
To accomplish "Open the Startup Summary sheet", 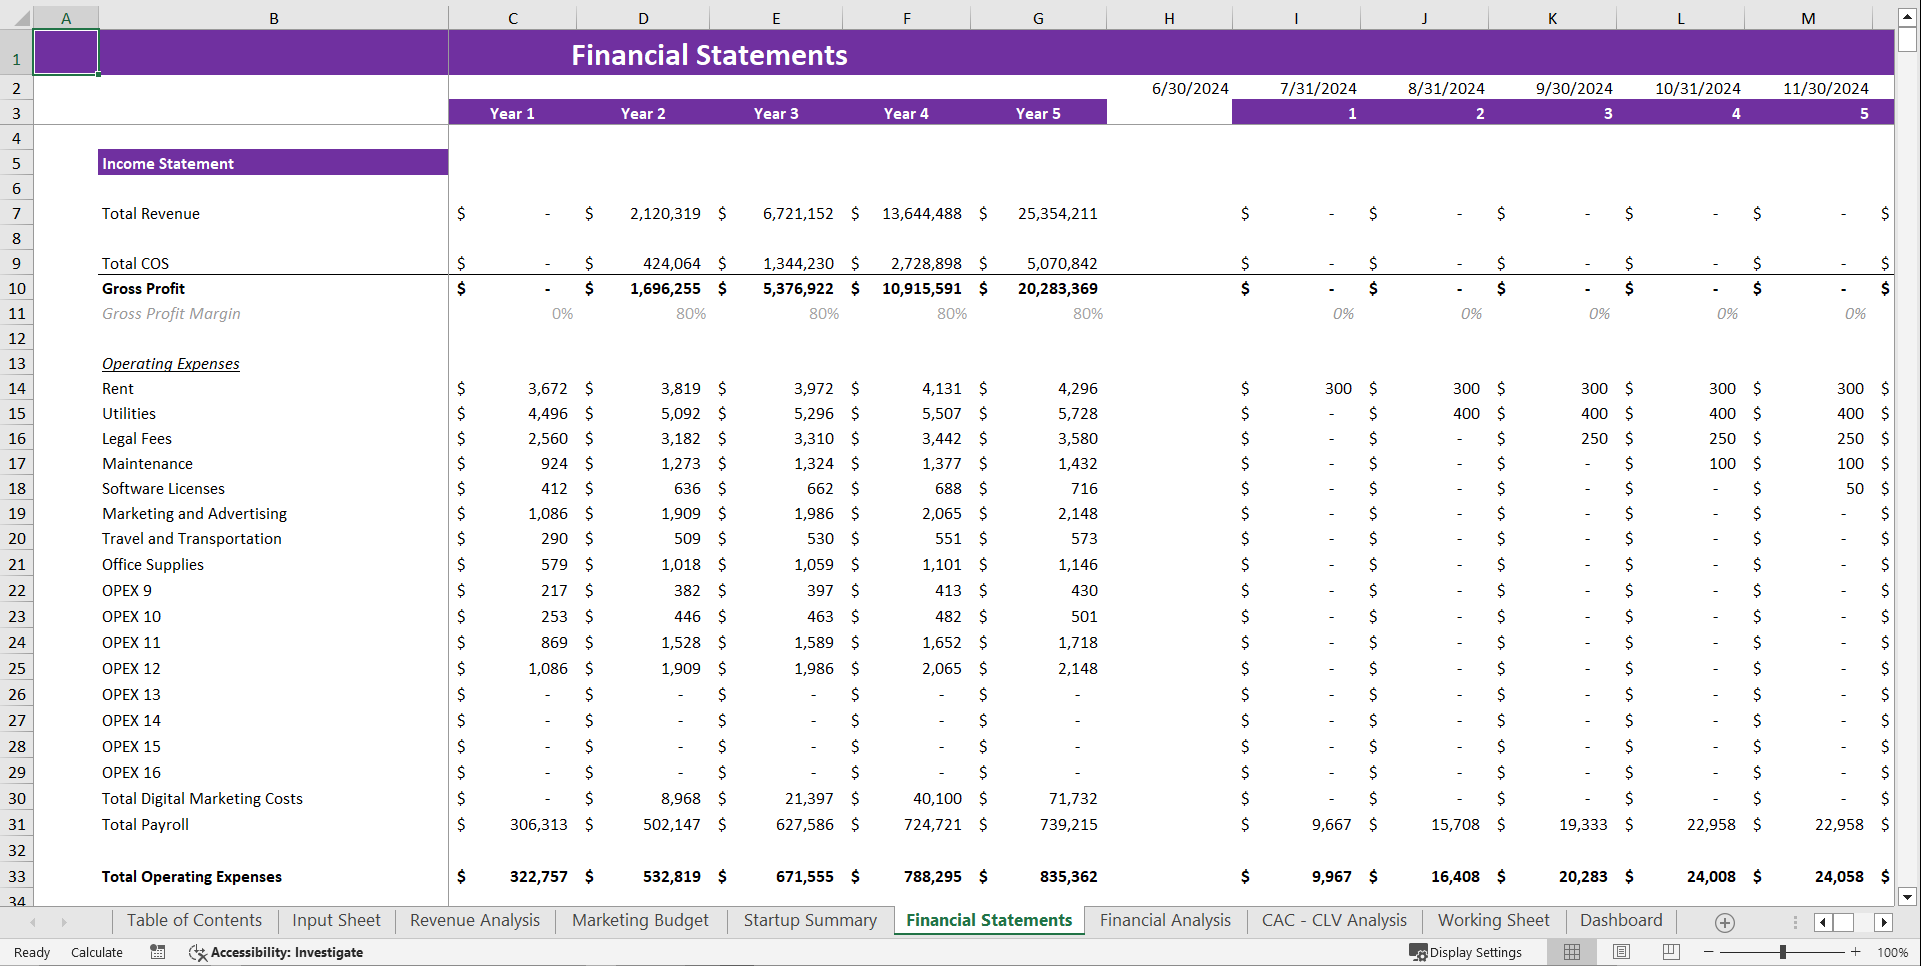I will (810, 921).
